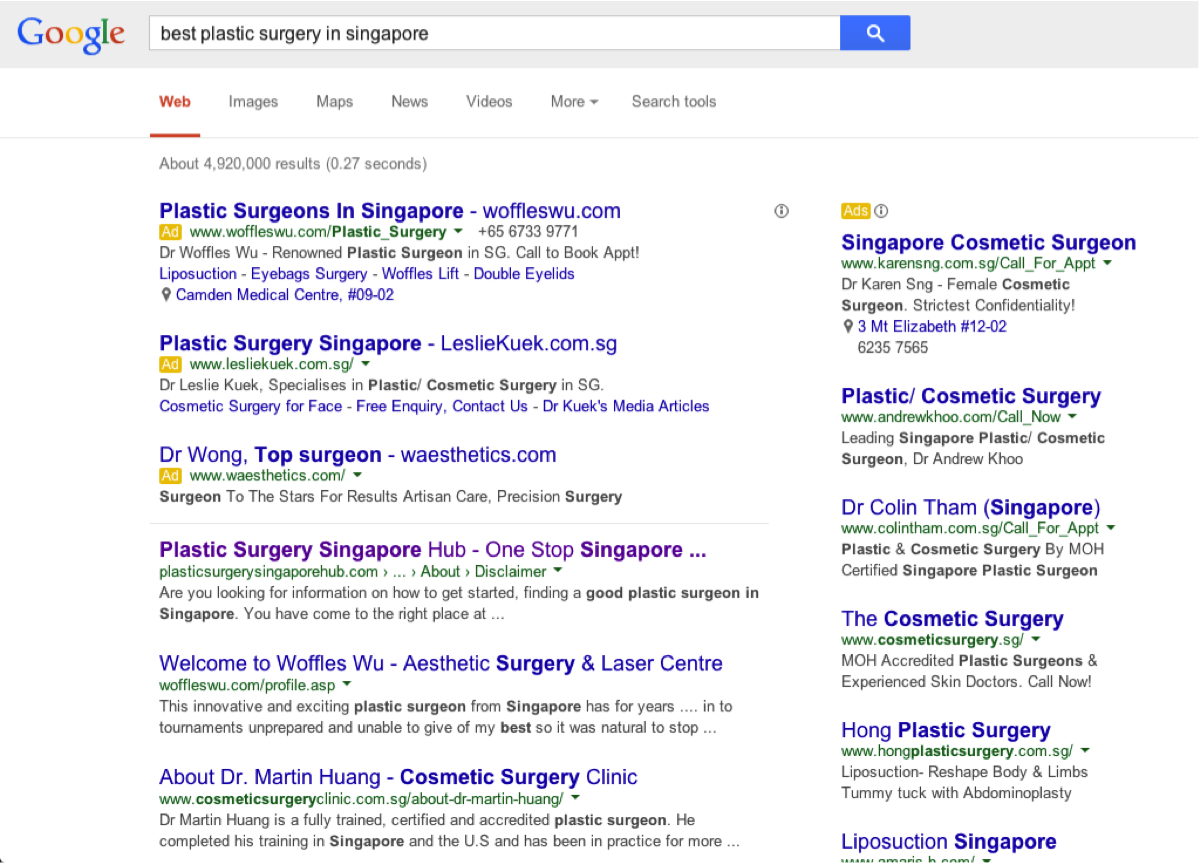Click Ad badge under Dr Wong title

click(x=170, y=475)
